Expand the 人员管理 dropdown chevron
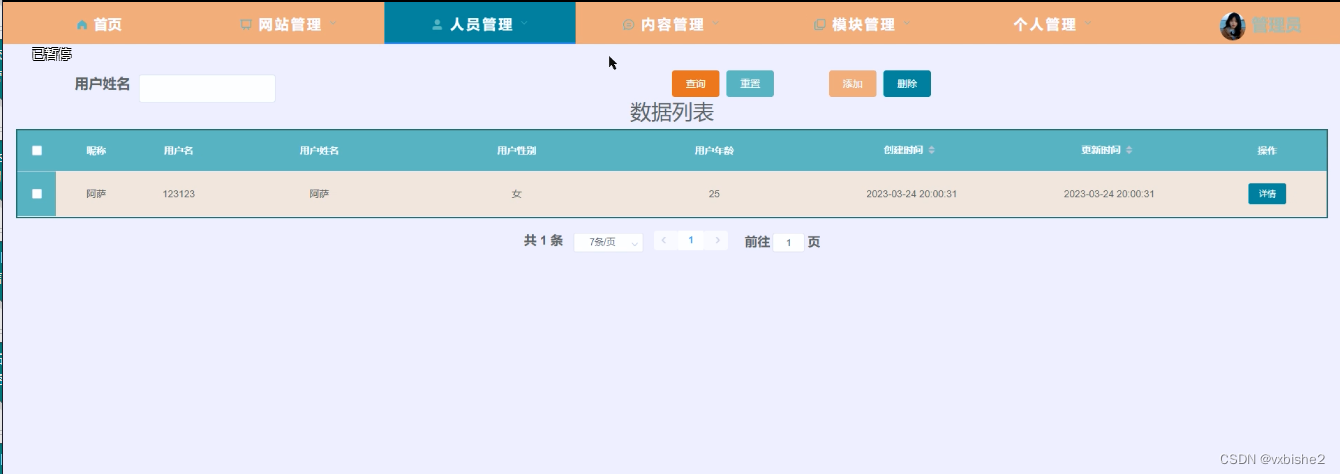 pyautogui.click(x=524, y=24)
